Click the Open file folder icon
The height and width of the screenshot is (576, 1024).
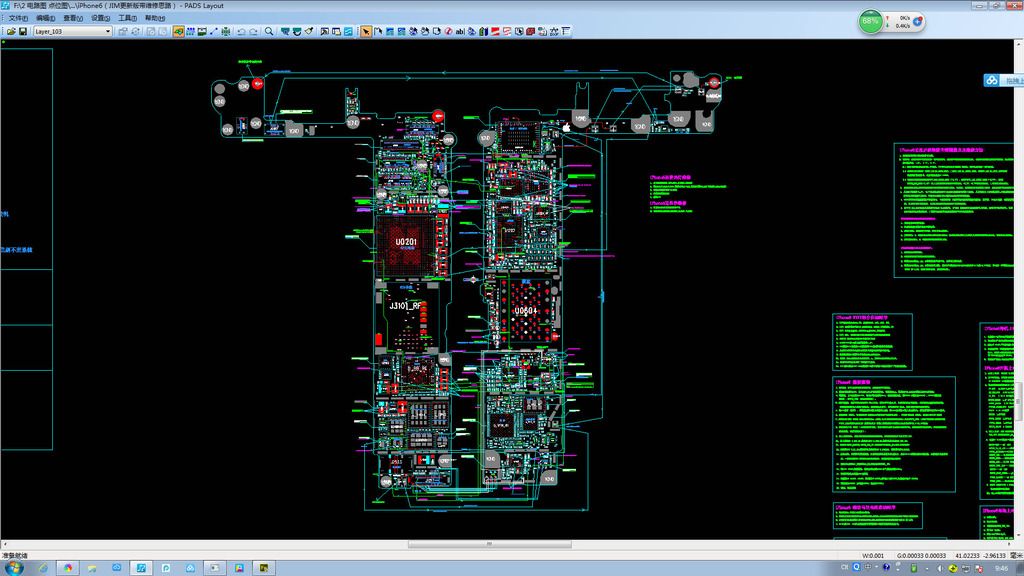(11, 31)
